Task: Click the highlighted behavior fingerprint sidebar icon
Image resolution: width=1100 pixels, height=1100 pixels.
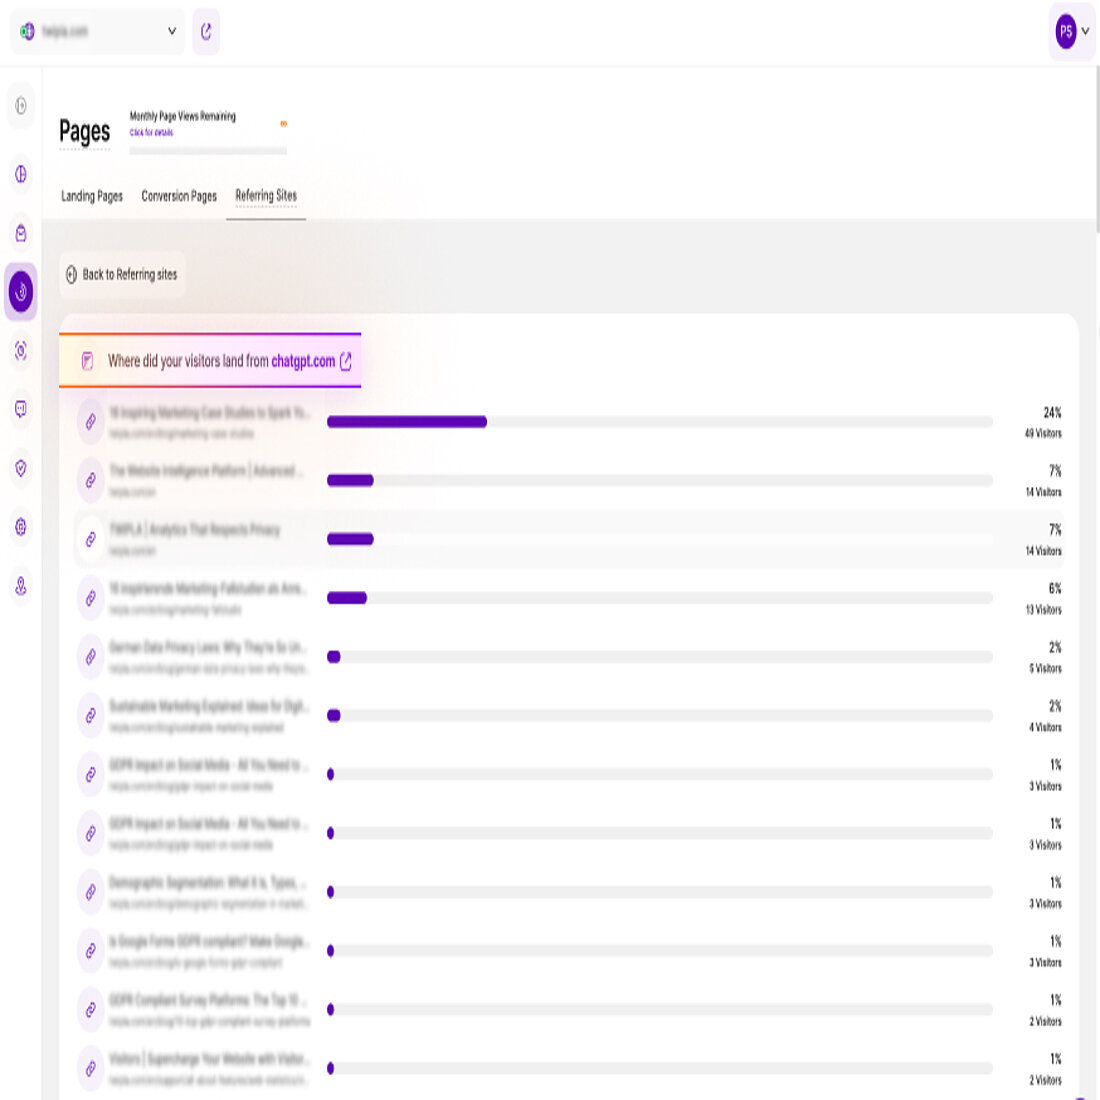Action: tap(20, 293)
